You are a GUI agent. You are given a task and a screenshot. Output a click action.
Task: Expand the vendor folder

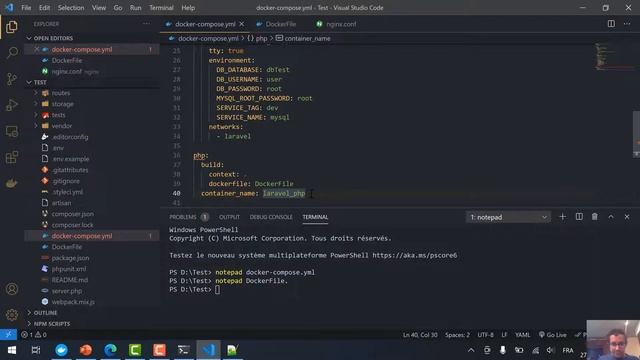[x=62, y=126]
